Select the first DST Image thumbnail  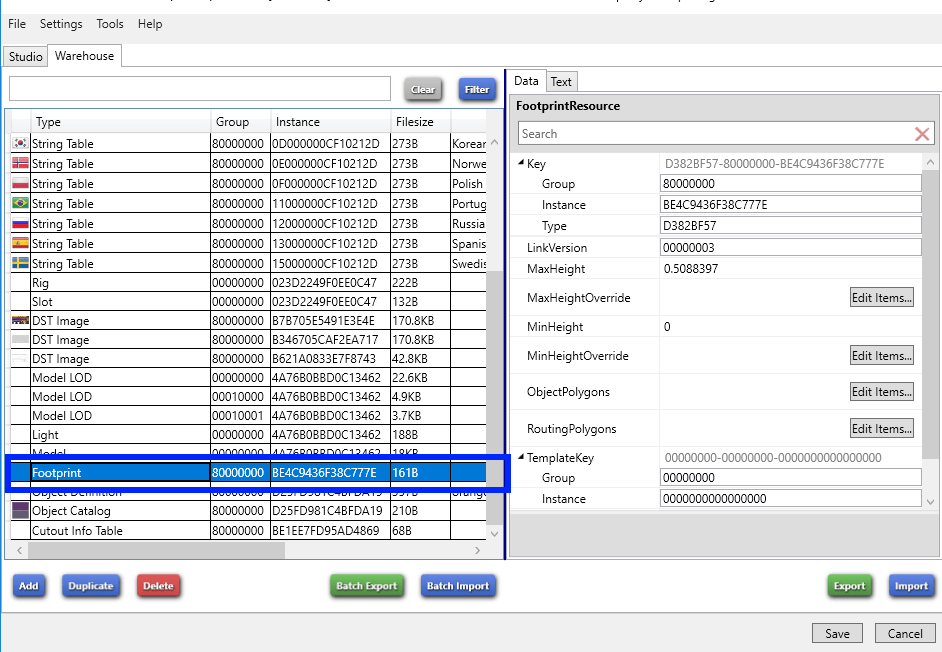tap(20, 321)
